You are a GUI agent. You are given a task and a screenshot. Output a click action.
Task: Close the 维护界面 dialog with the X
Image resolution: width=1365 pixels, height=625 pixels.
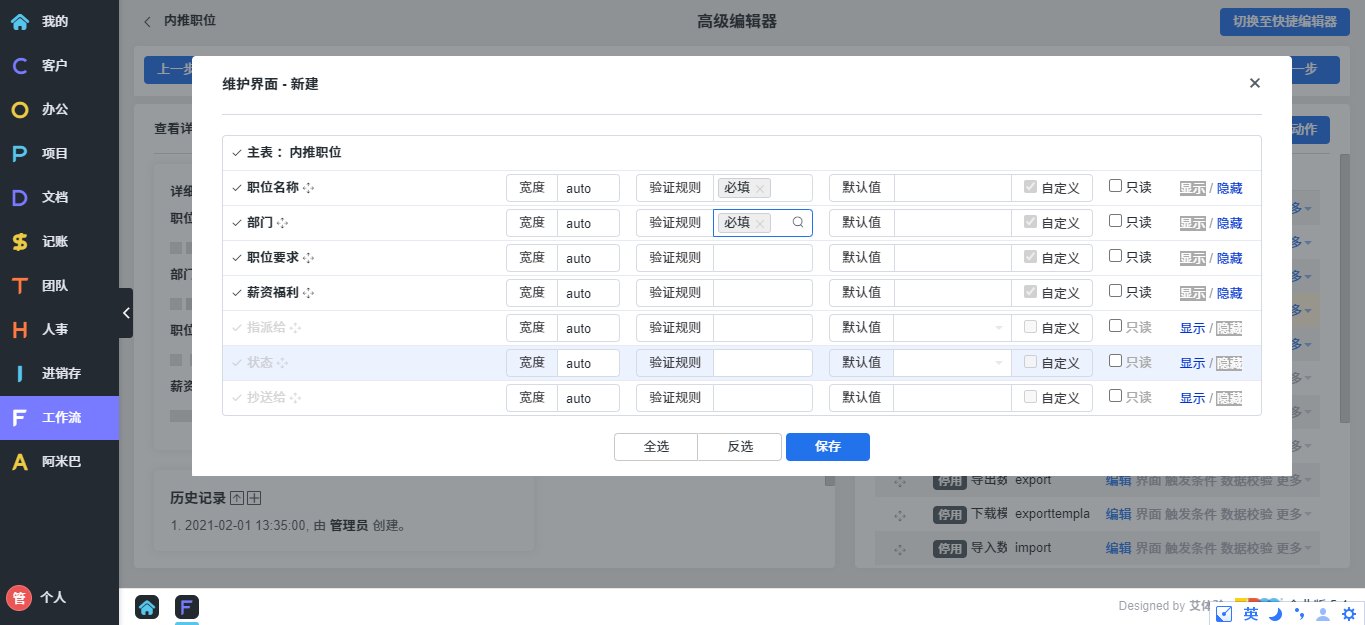click(1254, 83)
